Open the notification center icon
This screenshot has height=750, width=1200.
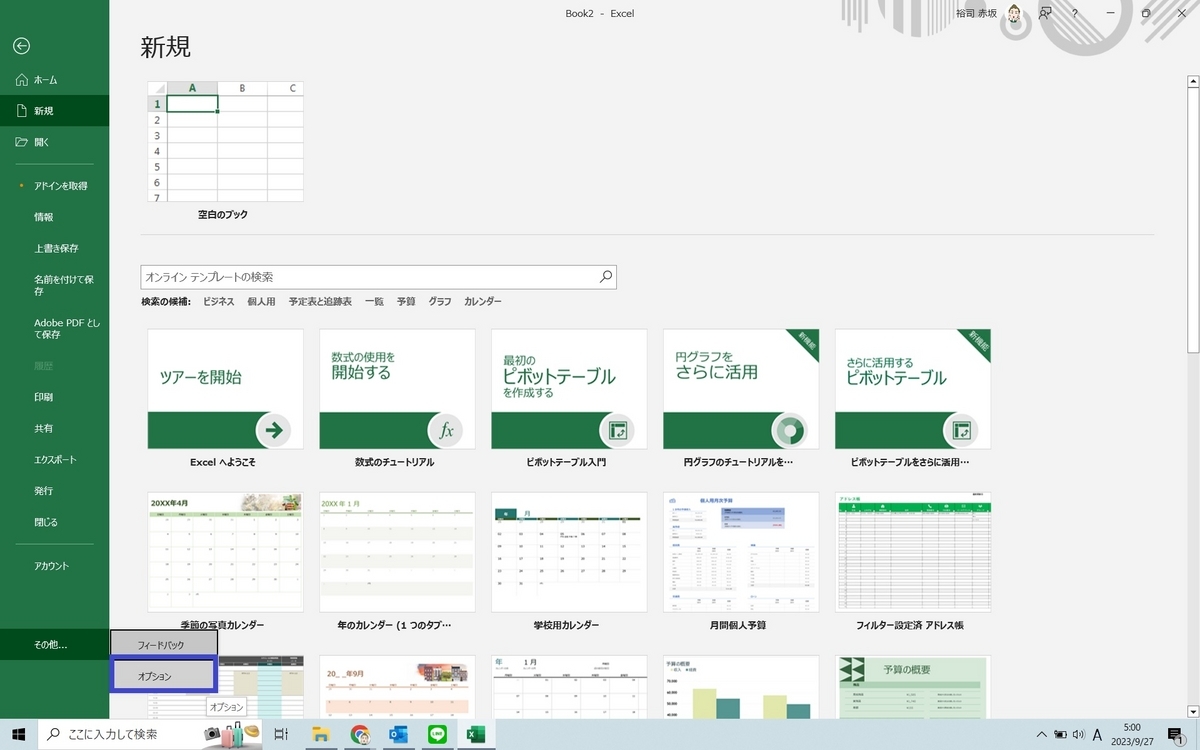coord(1175,734)
